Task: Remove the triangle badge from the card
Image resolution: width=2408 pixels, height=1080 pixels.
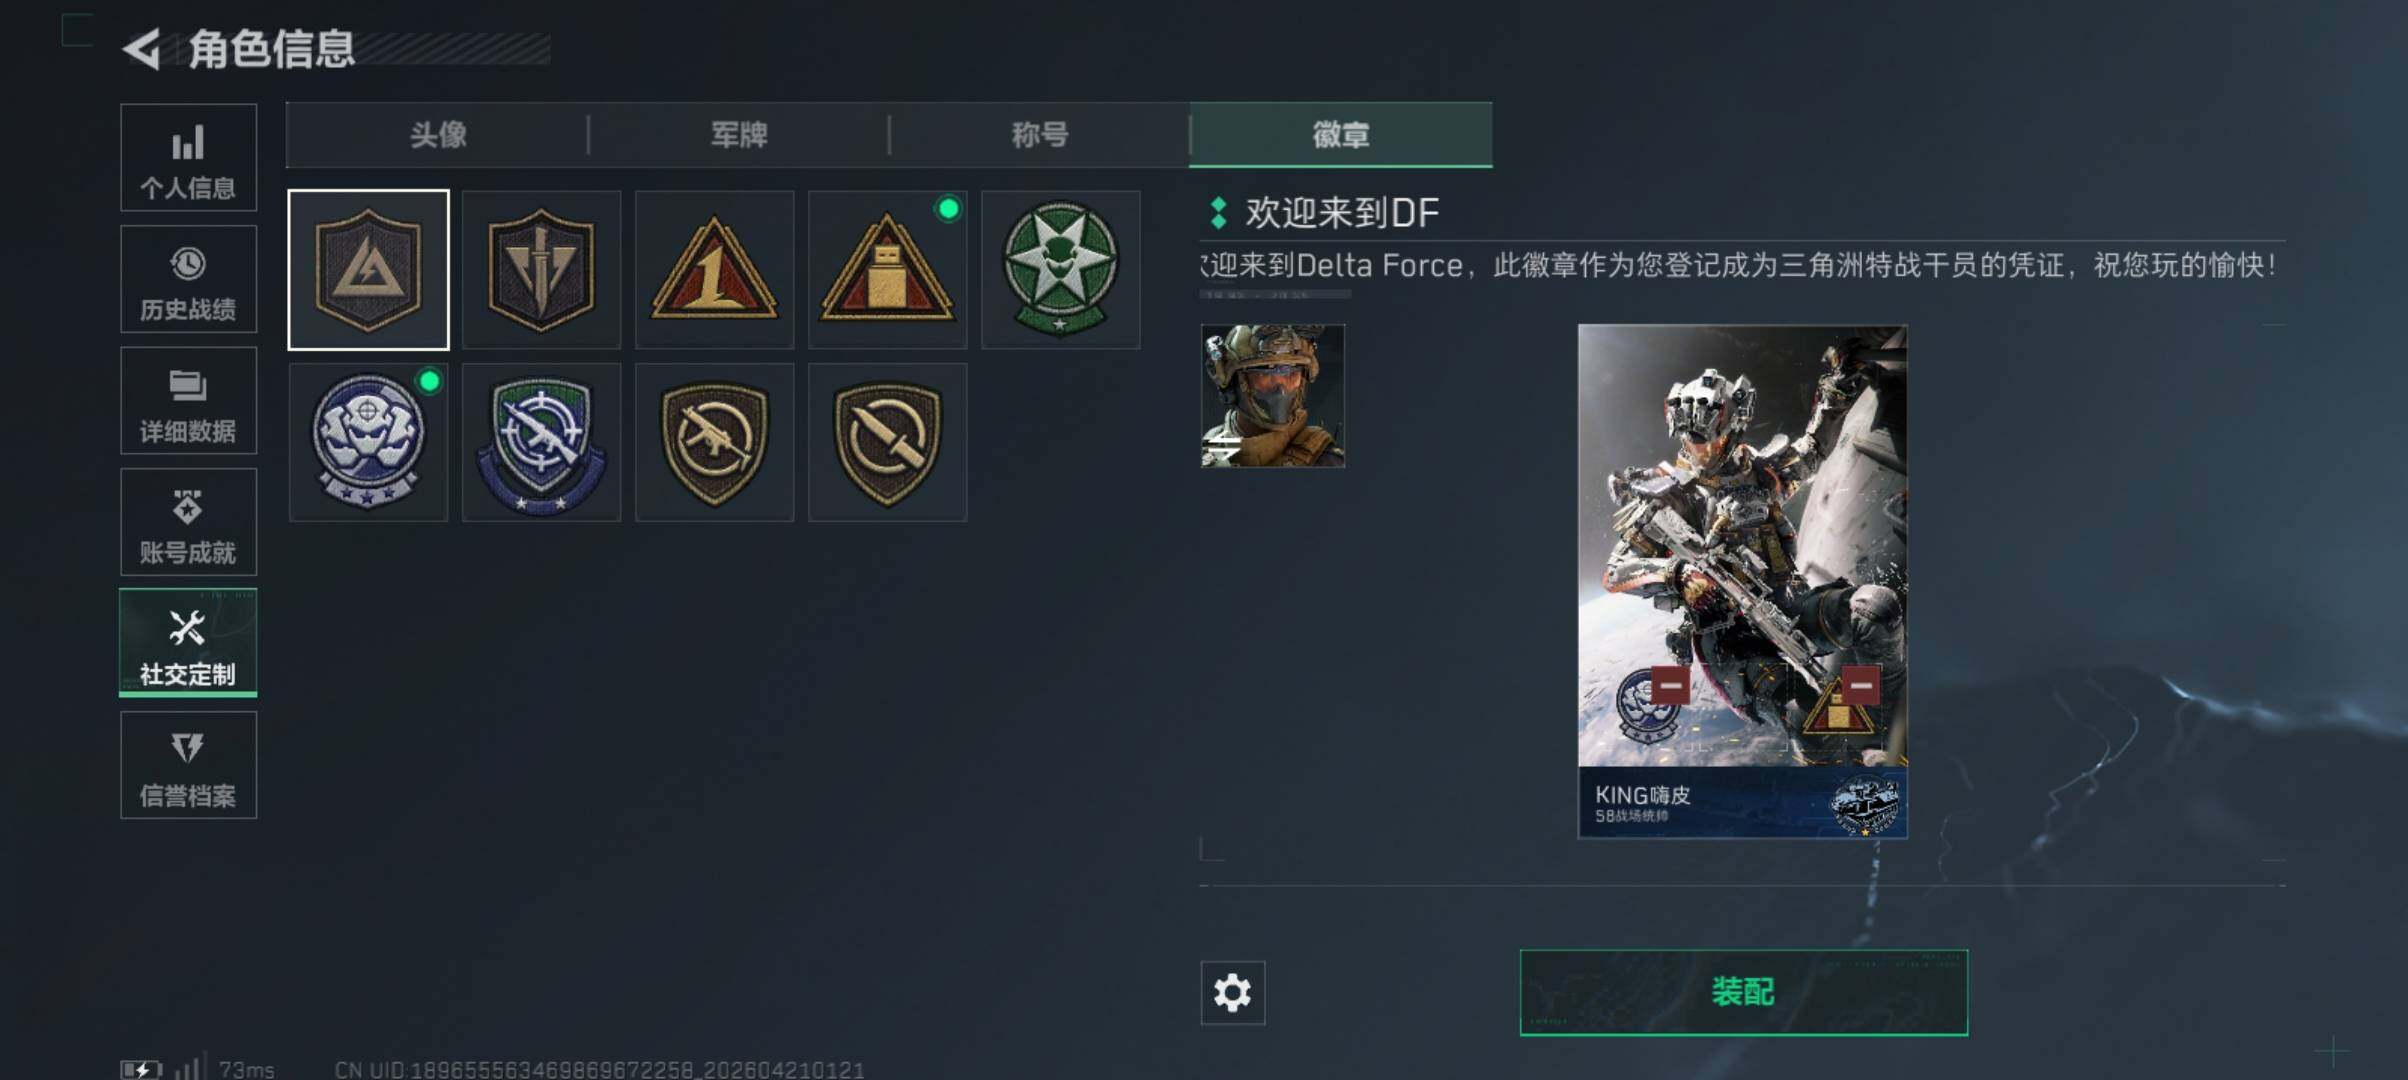Action: coord(1861,685)
